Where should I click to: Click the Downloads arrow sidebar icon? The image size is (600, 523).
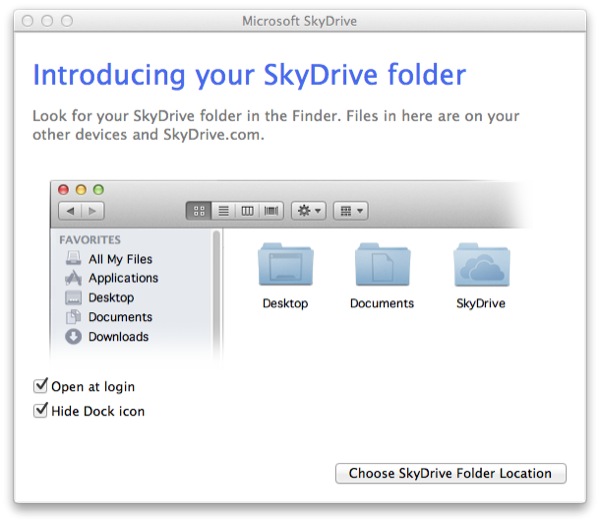pos(73,337)
